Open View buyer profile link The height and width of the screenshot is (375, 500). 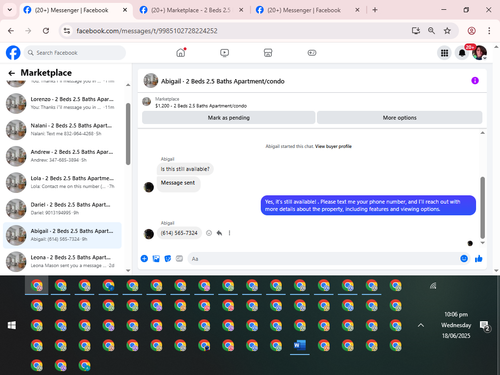[333, 146]
